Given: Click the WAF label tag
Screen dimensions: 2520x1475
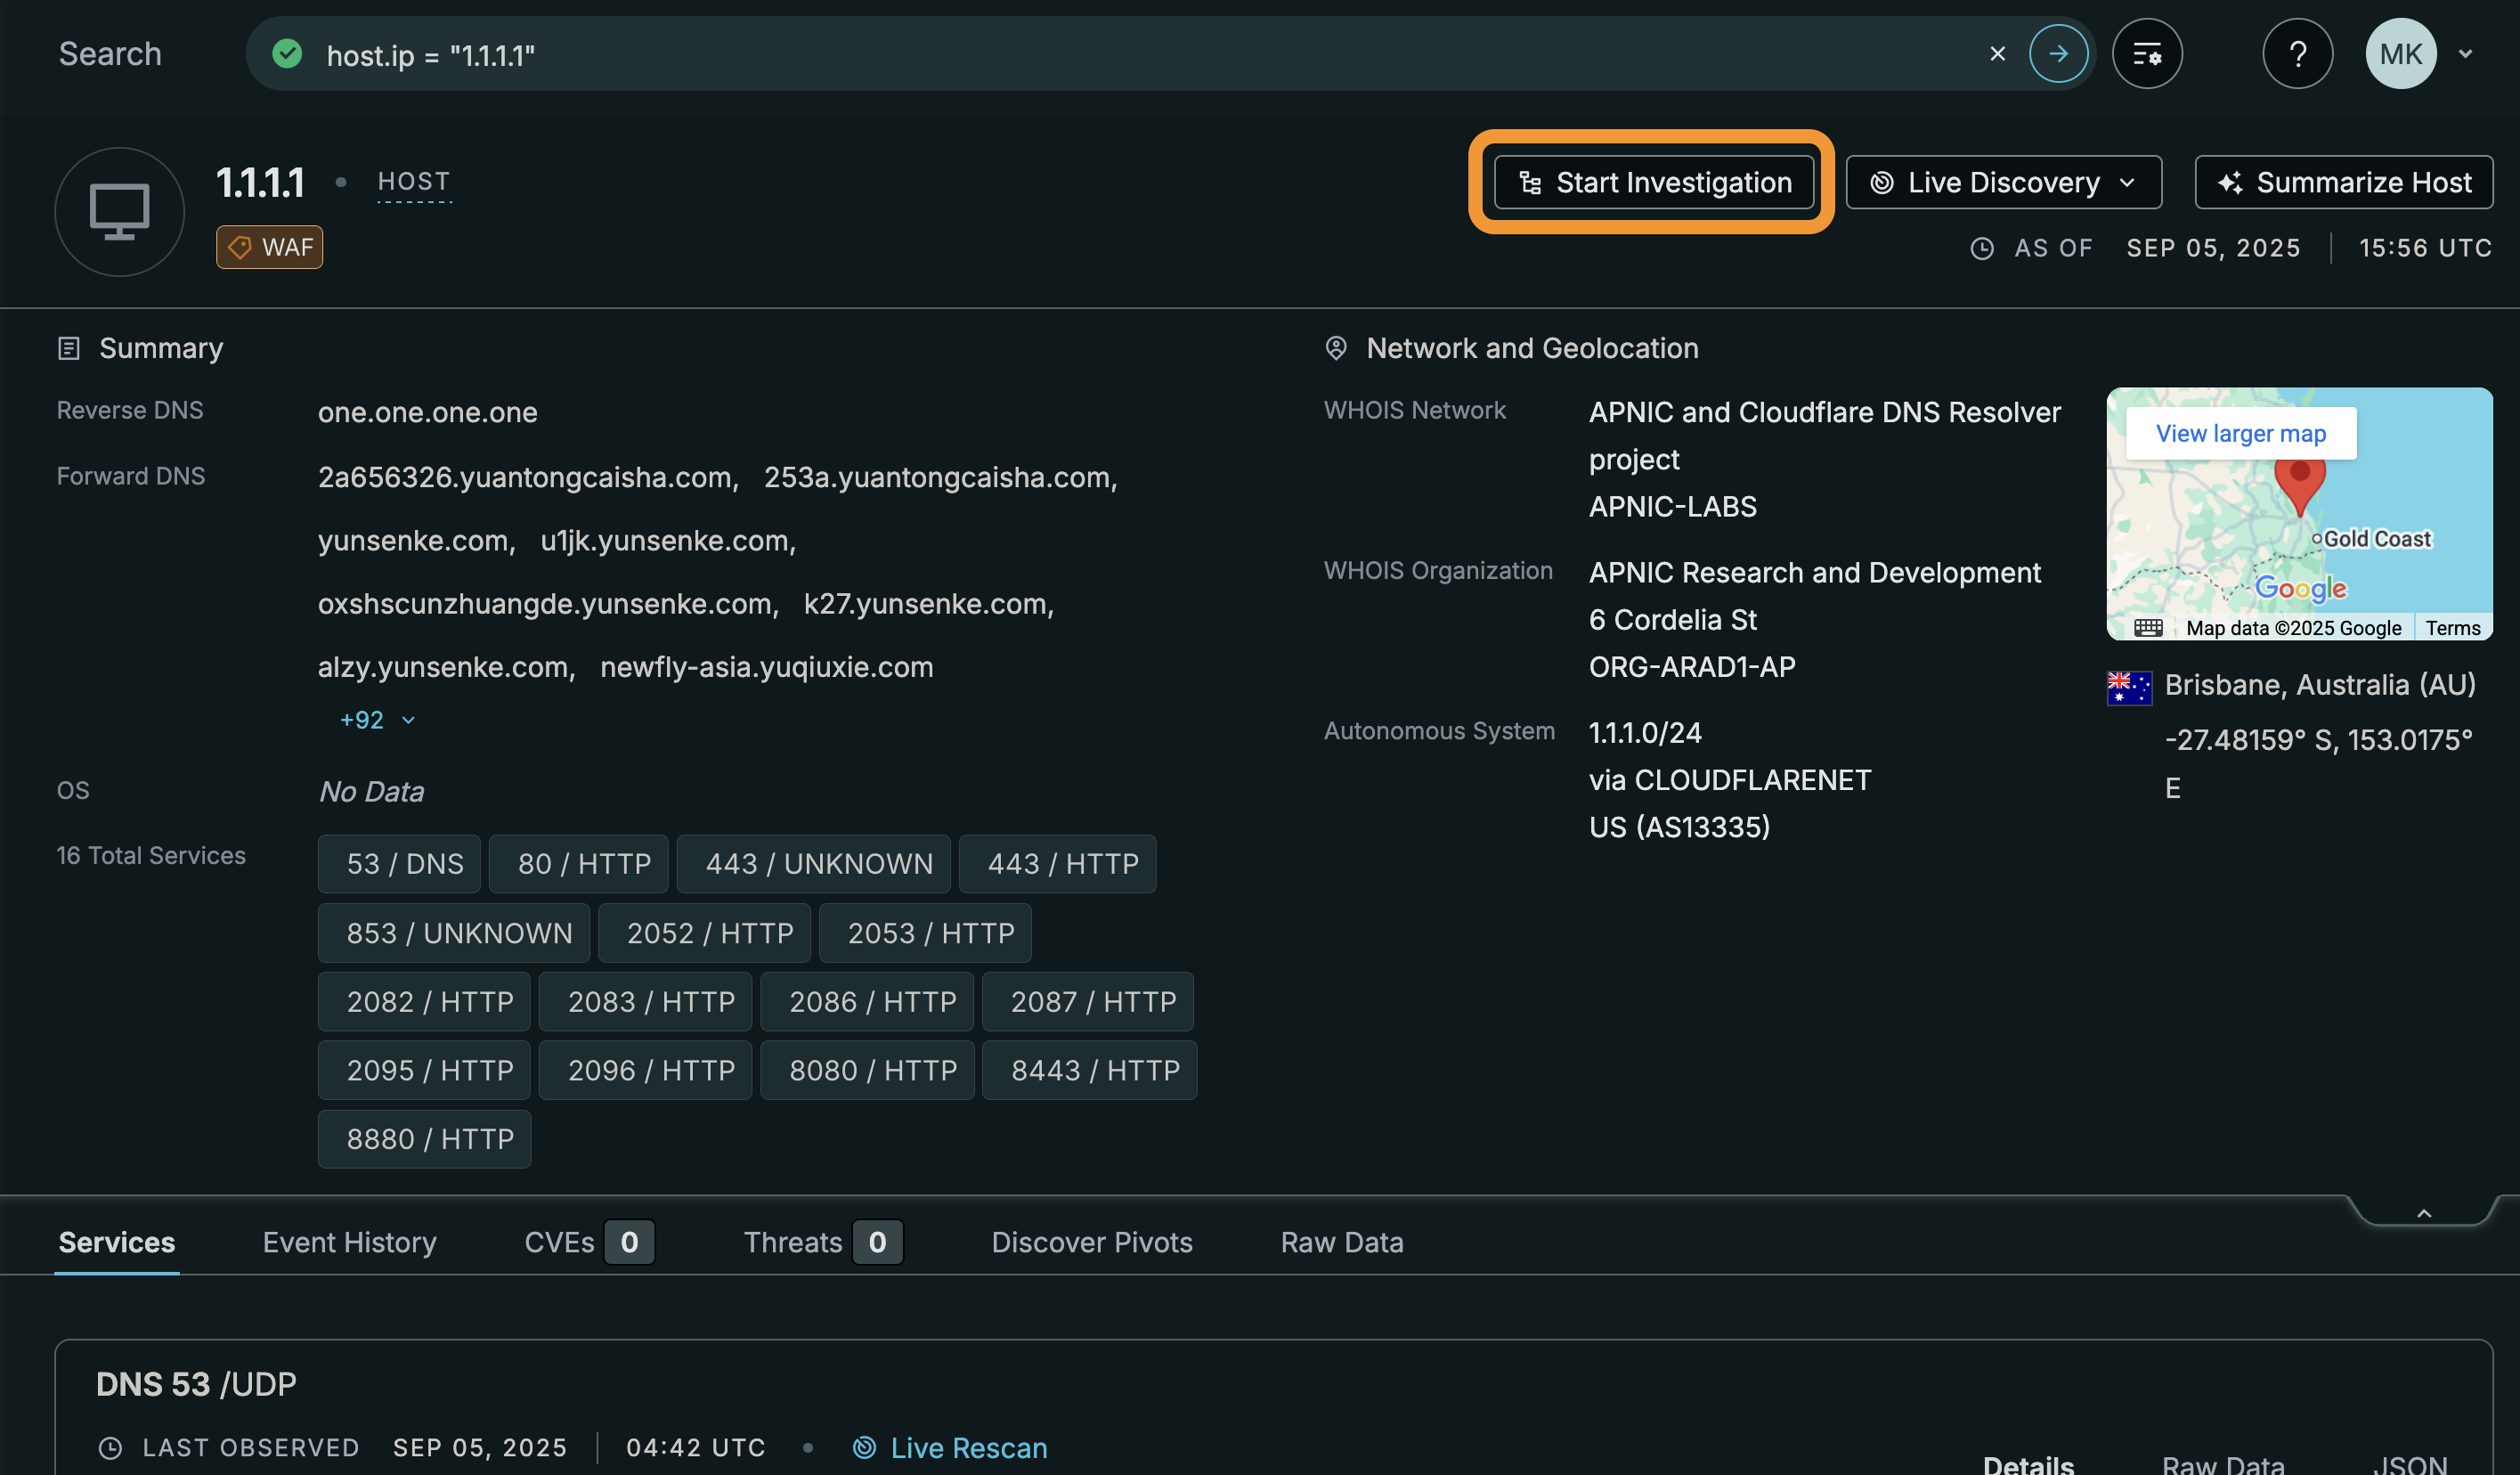Looking at the screenshot, I should [270, 247].
